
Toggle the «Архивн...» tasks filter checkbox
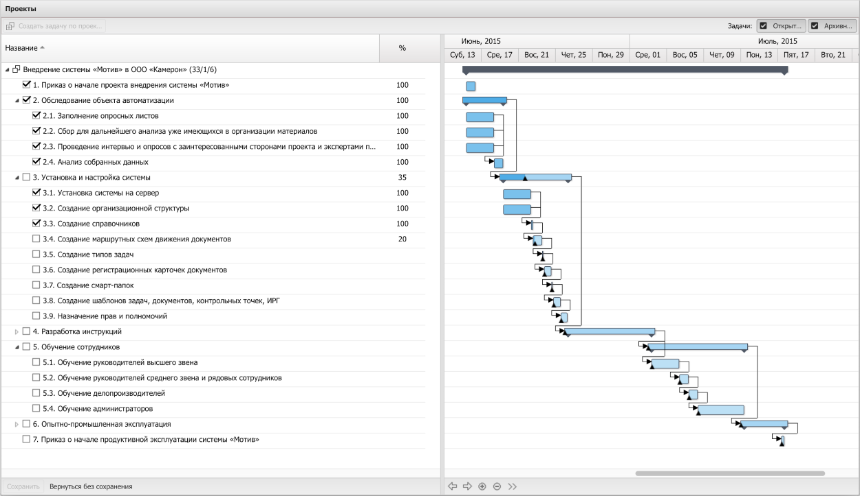click(815, 25)
